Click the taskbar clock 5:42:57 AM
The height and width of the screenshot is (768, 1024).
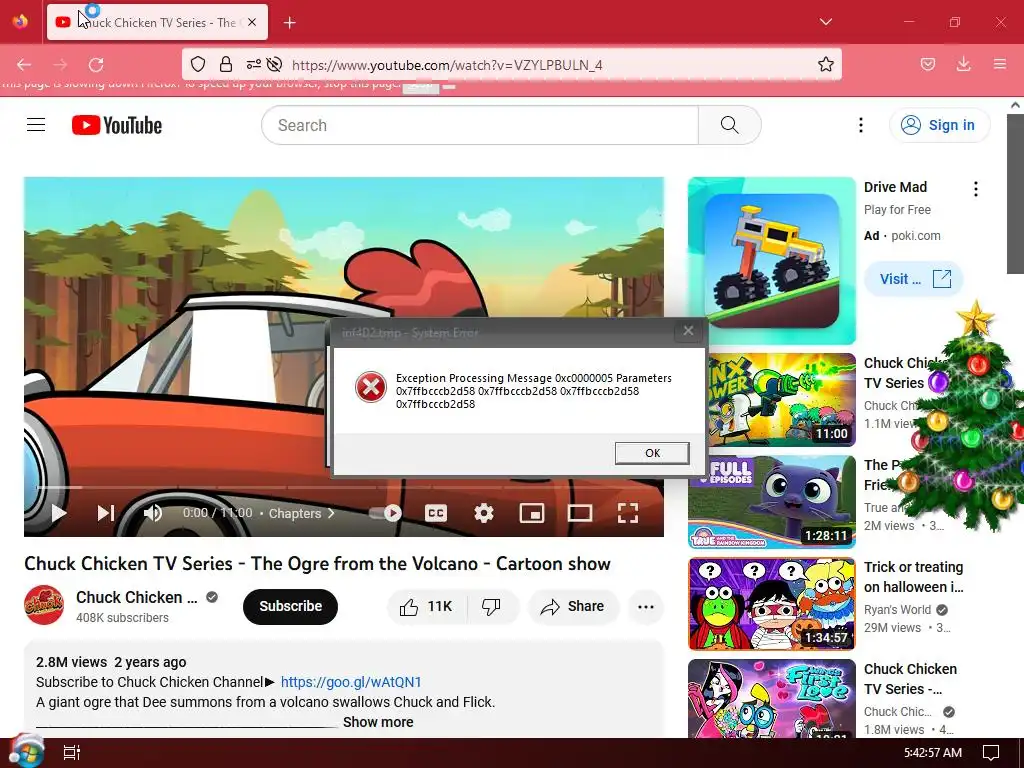(933, 753)
